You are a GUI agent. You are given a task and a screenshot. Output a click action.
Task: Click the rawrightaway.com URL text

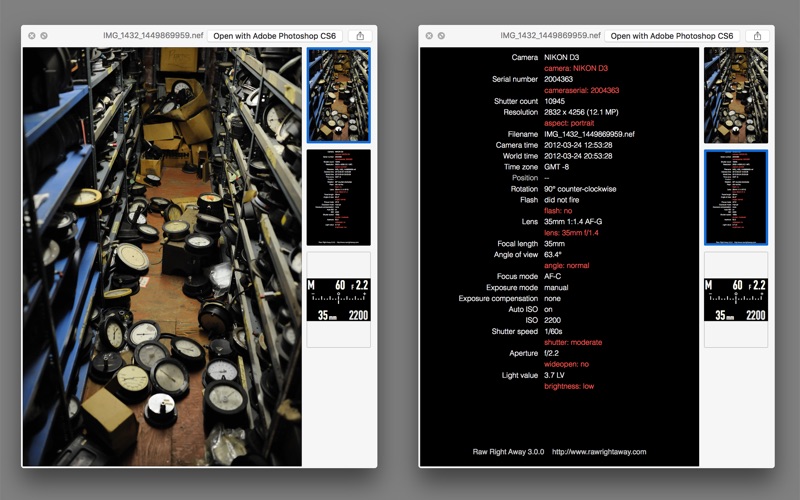[599, 452]
